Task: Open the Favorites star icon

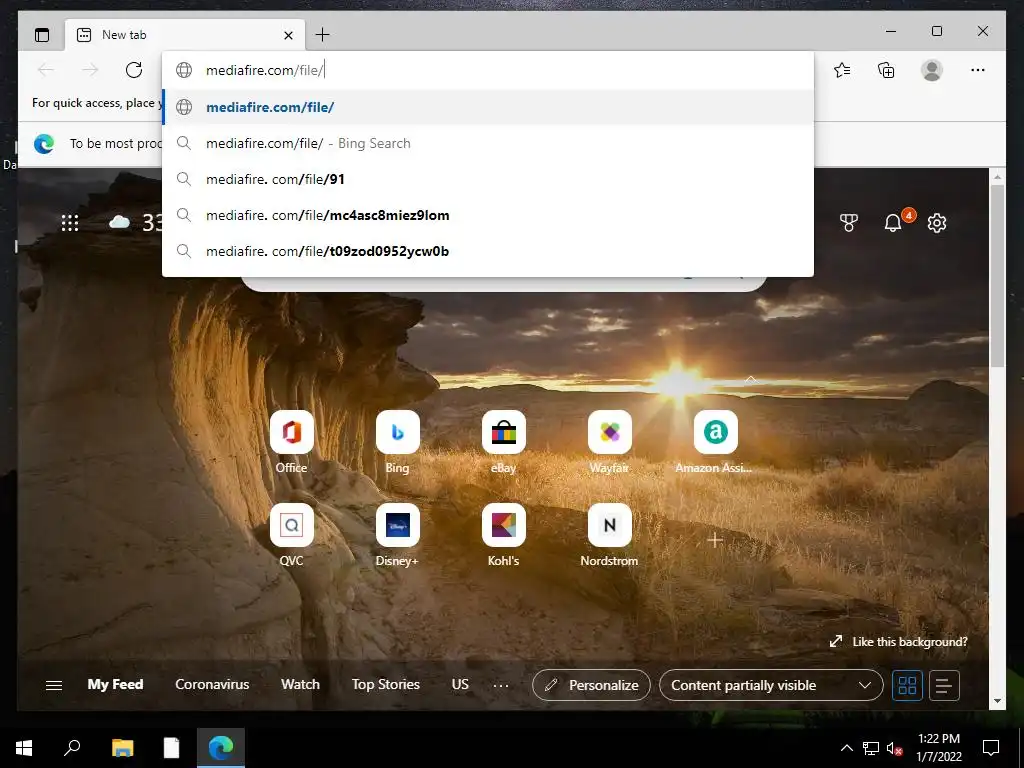Action: 842,70
